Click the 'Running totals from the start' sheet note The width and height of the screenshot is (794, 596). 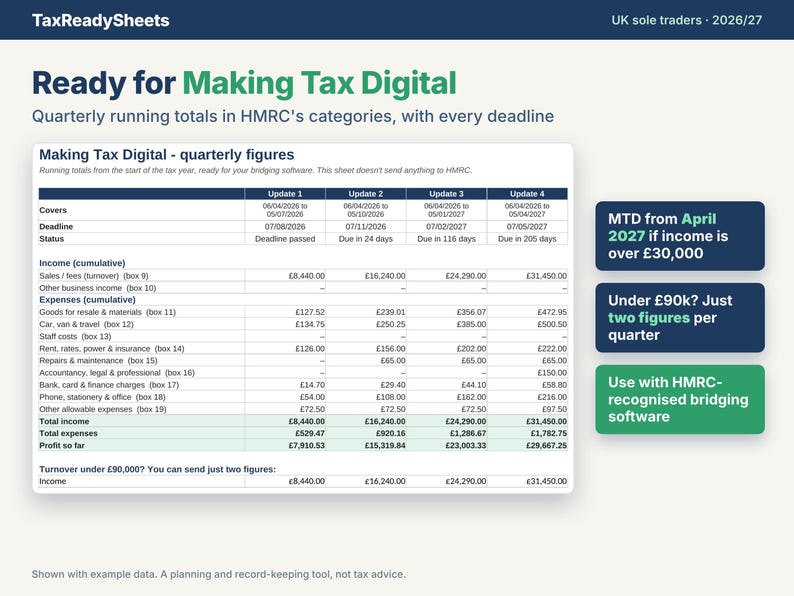[x=255, y=170]
